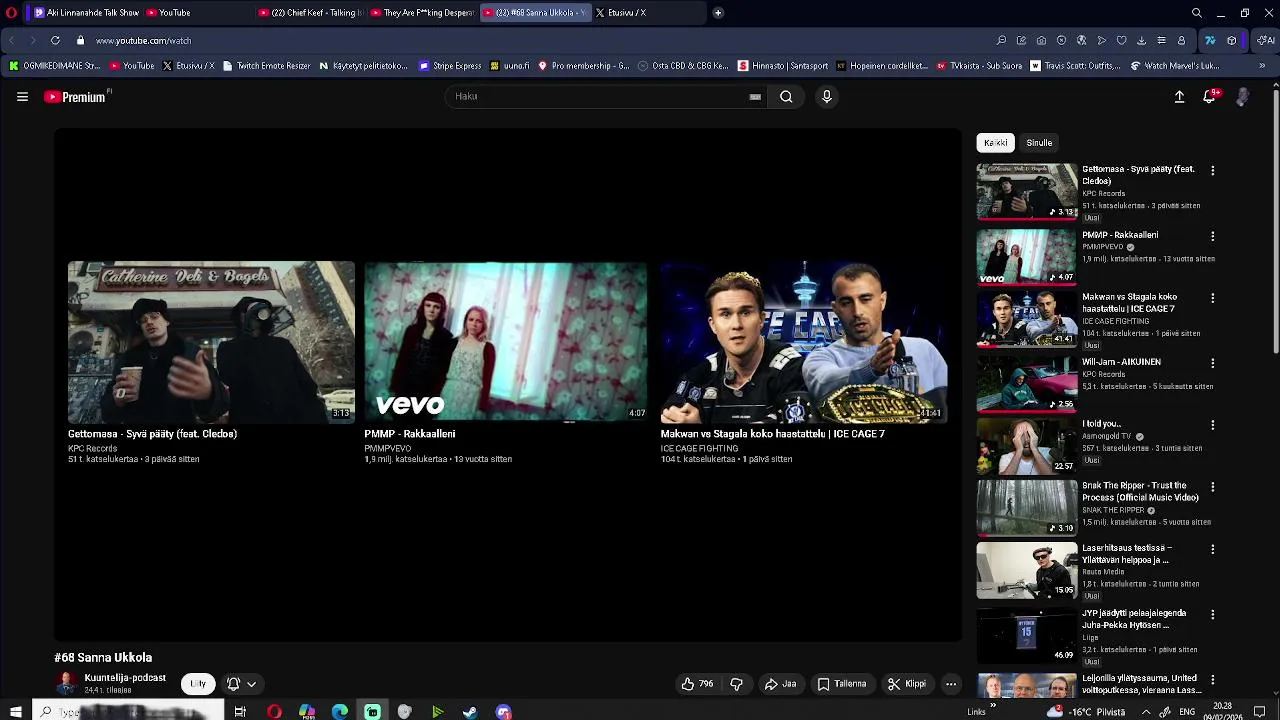Open options for PMMP Rakkaalleni sidebar video
Image resolution: width=1280 pixels, height=720 pixels.
pyautogui.click(x=1212, y=237)
